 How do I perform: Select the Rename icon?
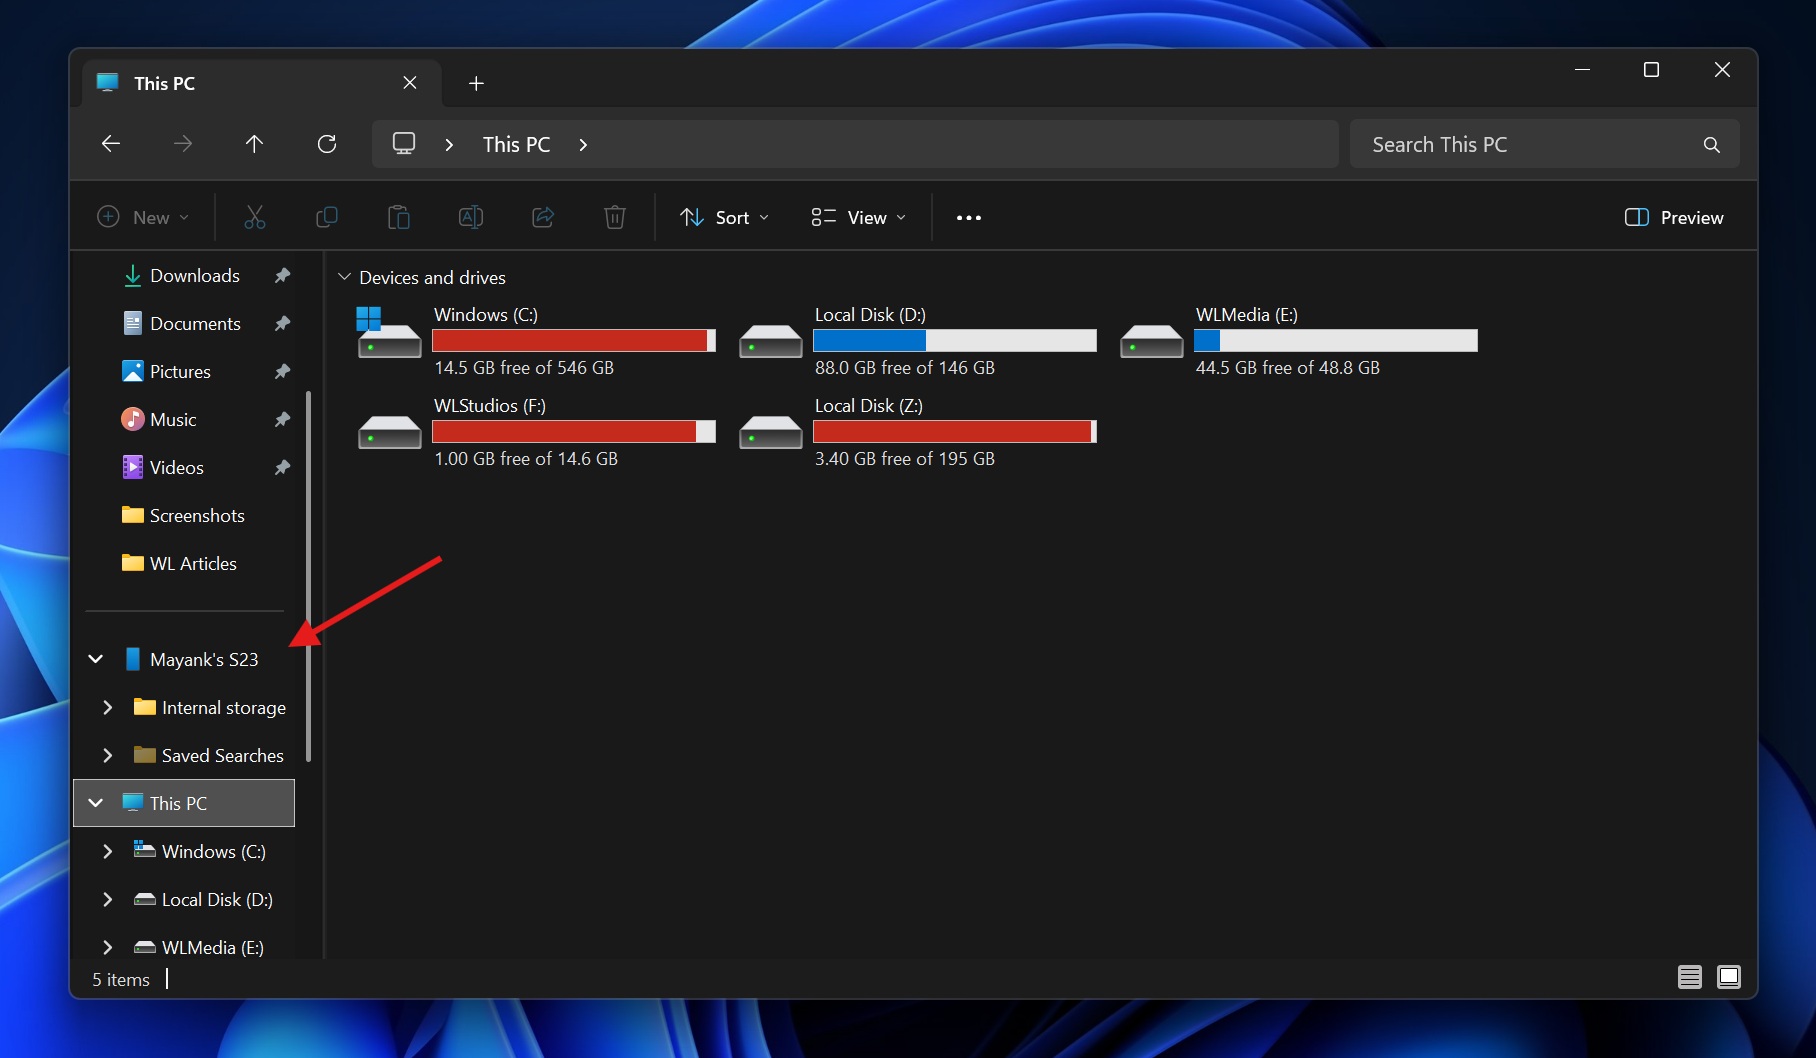point(470,217)
